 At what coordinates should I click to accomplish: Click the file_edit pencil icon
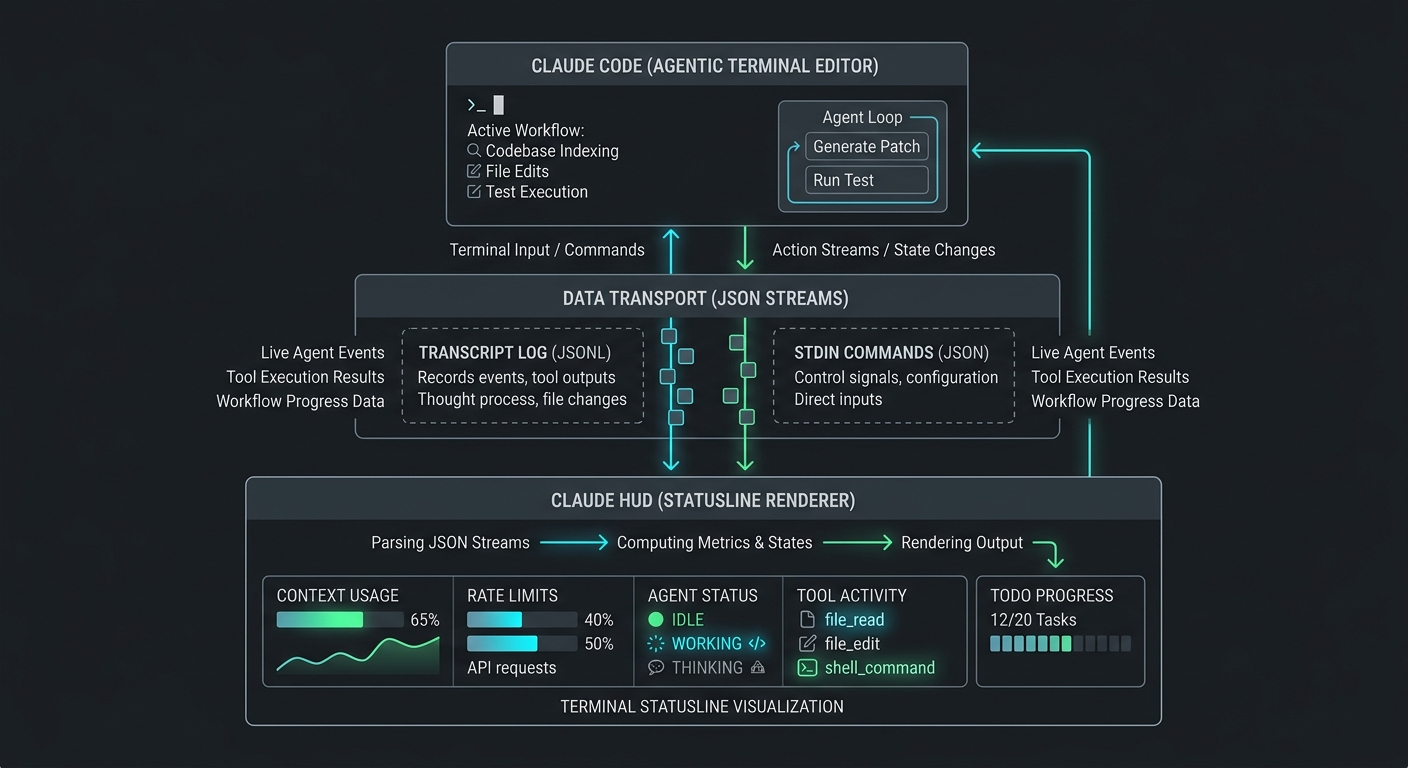pos(807,644)
